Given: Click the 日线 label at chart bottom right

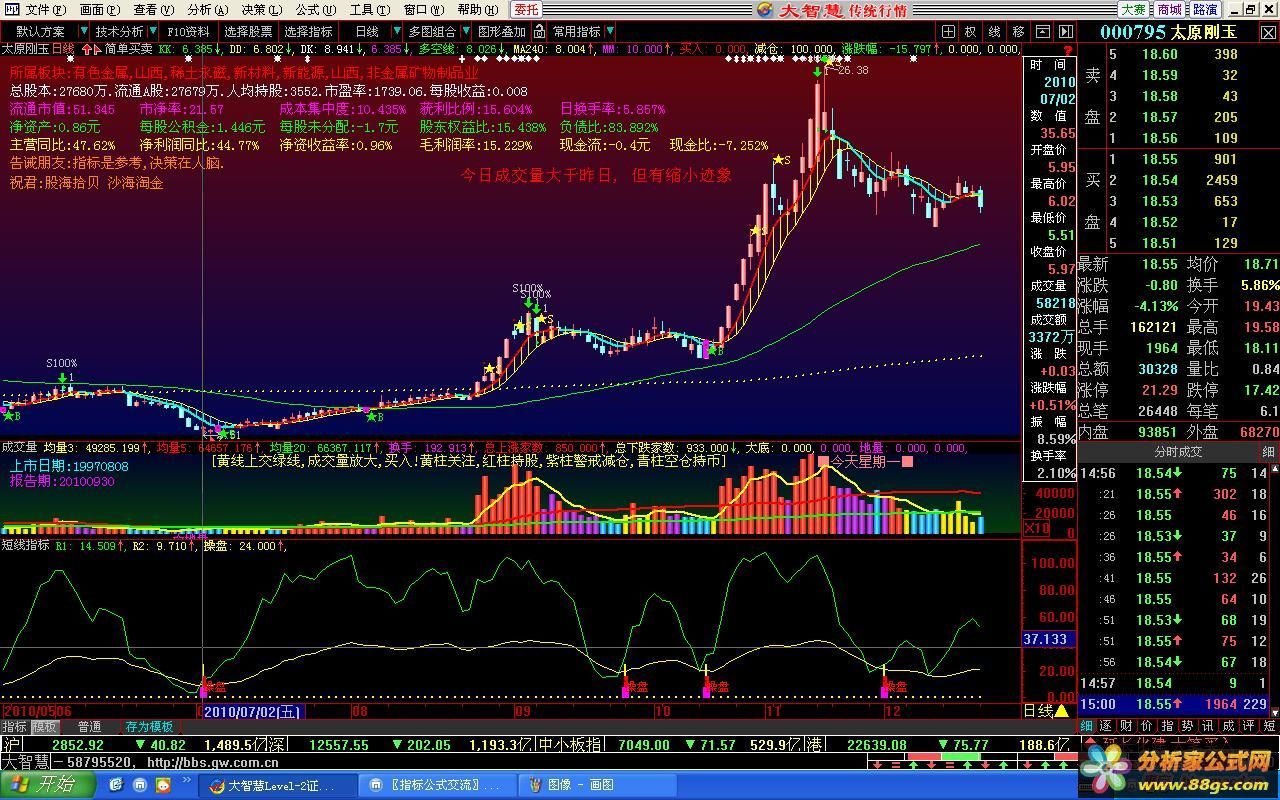Looking at the screenshot, I should pyautogui.click(x=1038, y=711).
